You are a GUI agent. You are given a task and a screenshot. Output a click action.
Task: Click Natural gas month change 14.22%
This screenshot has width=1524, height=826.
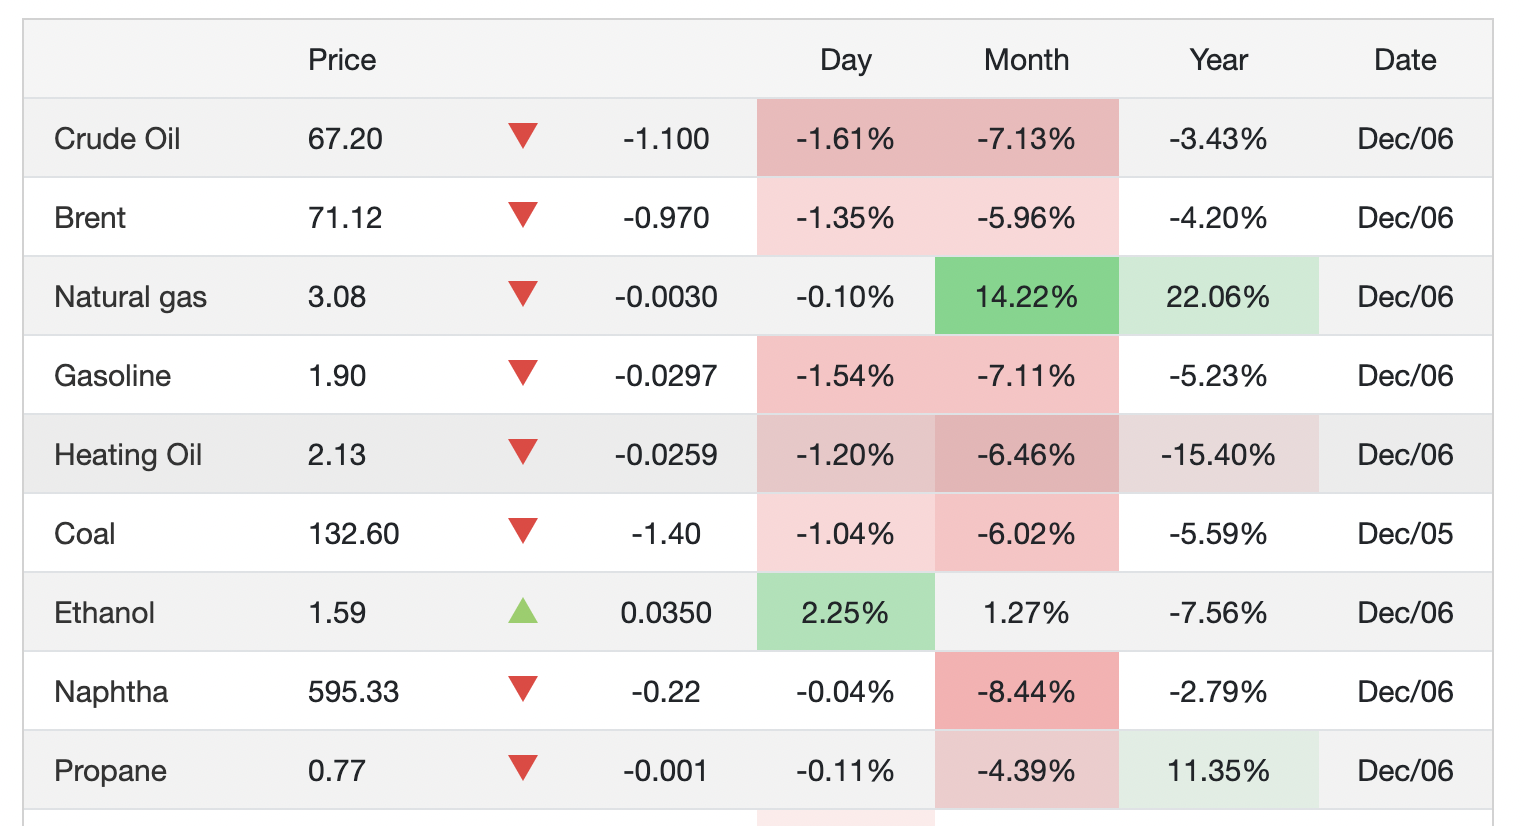[1026, 297]
